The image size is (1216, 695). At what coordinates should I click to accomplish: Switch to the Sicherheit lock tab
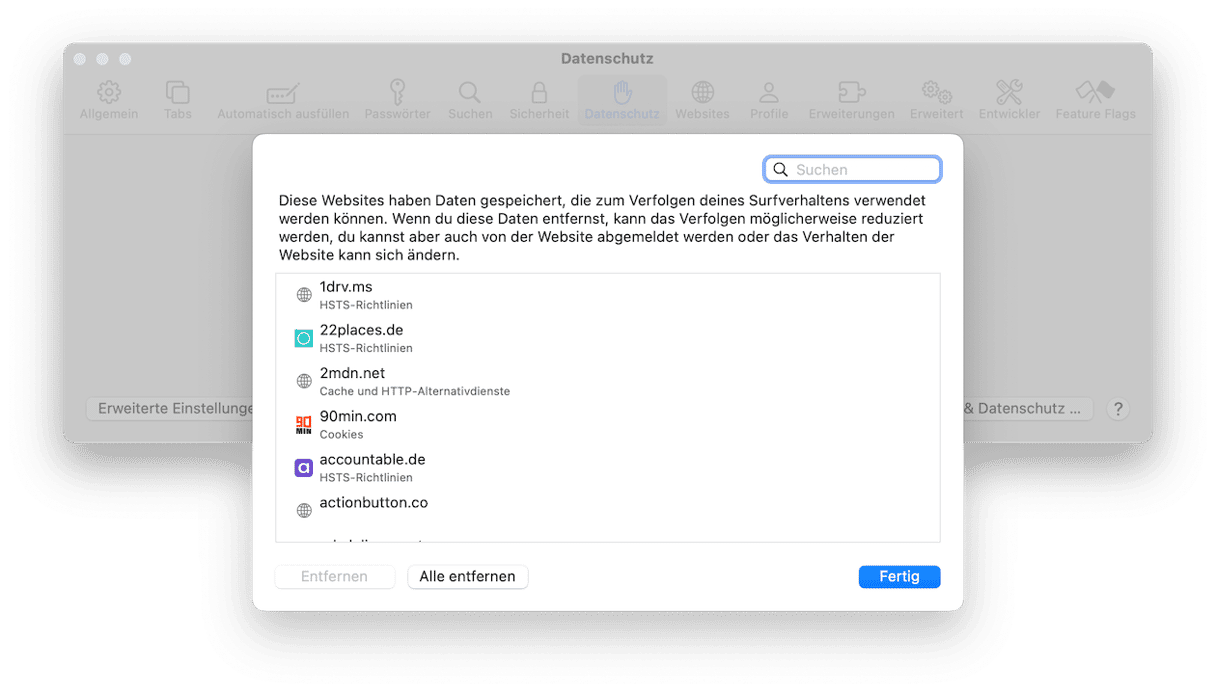tap(539, 101)
